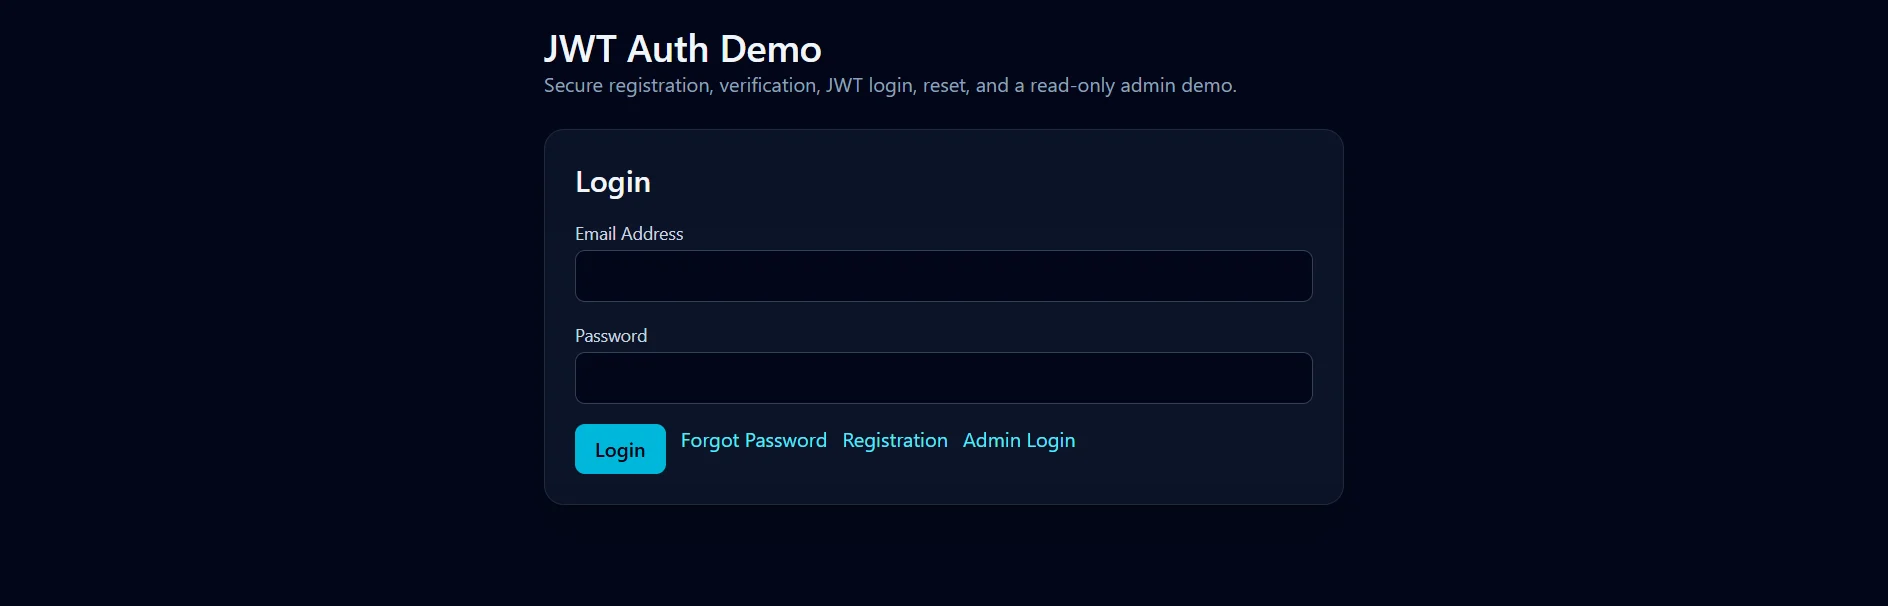The width and height of the screenshot is (1888, 606).
Task: Click the subtitle about secure registration
Action: coord(890,86)
